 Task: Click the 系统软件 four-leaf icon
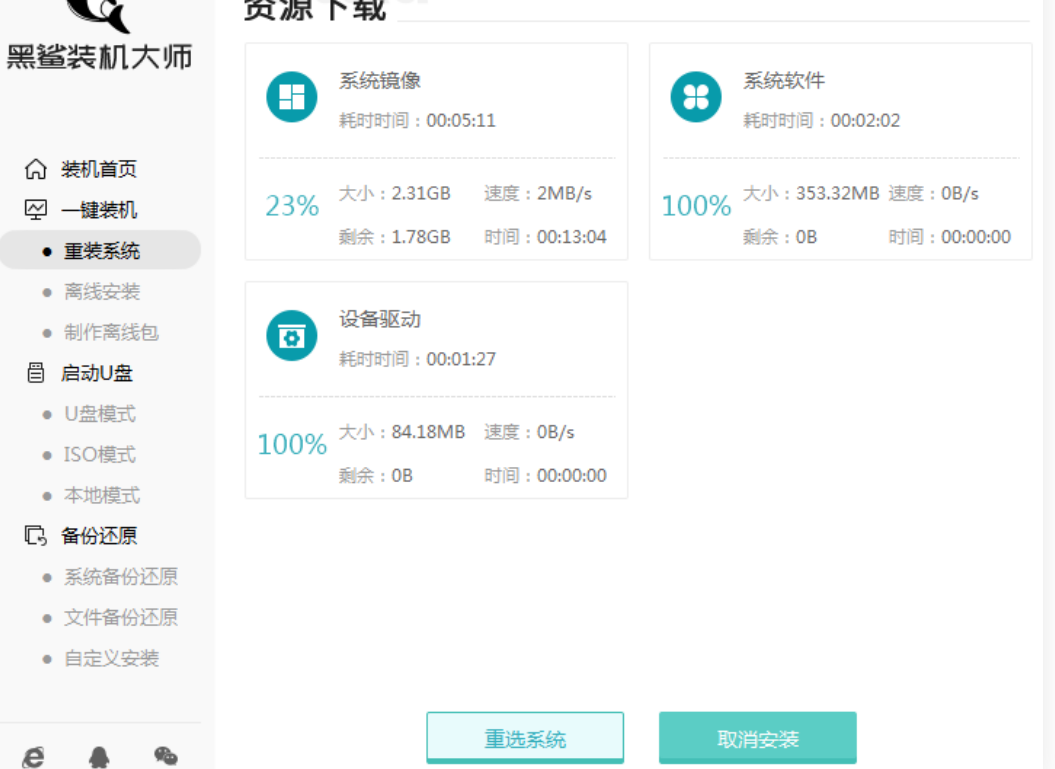pyautogui.click(x=695, y=98)
